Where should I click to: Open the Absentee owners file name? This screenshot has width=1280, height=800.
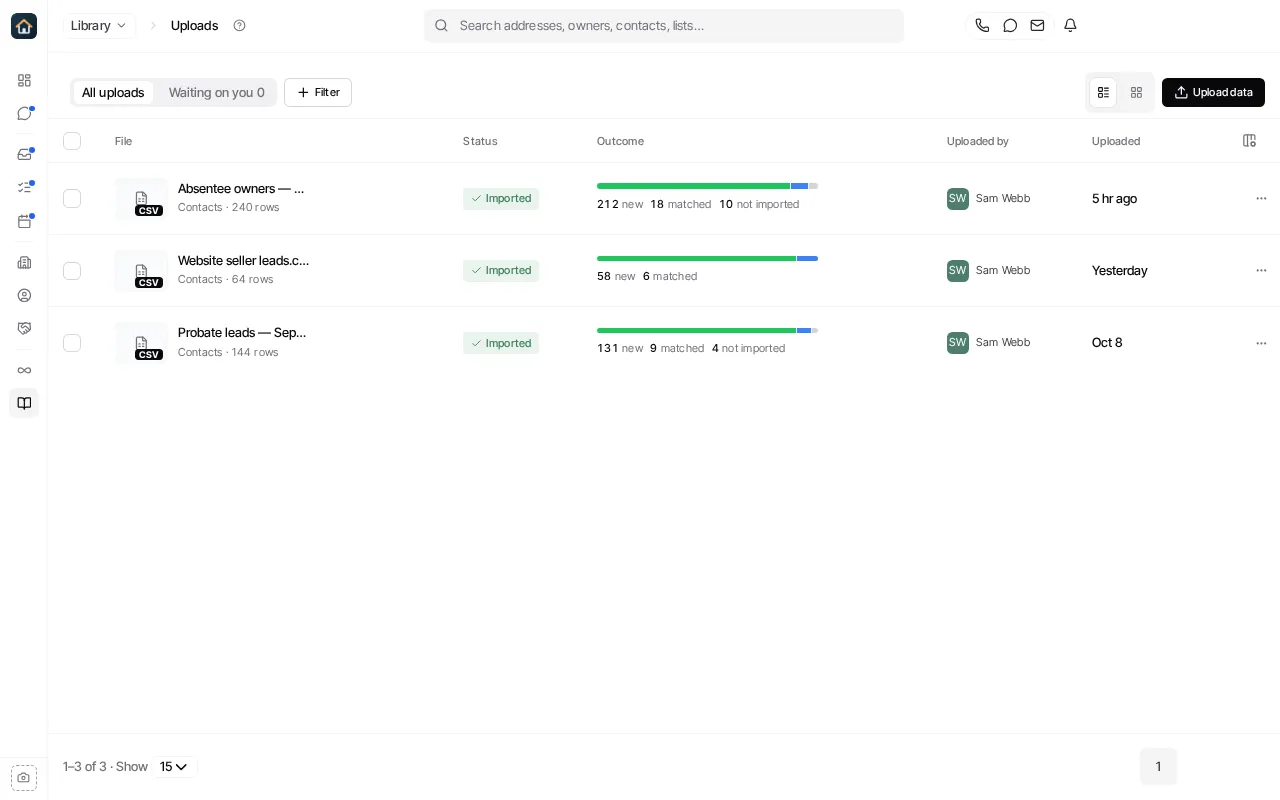click(241, 188)
